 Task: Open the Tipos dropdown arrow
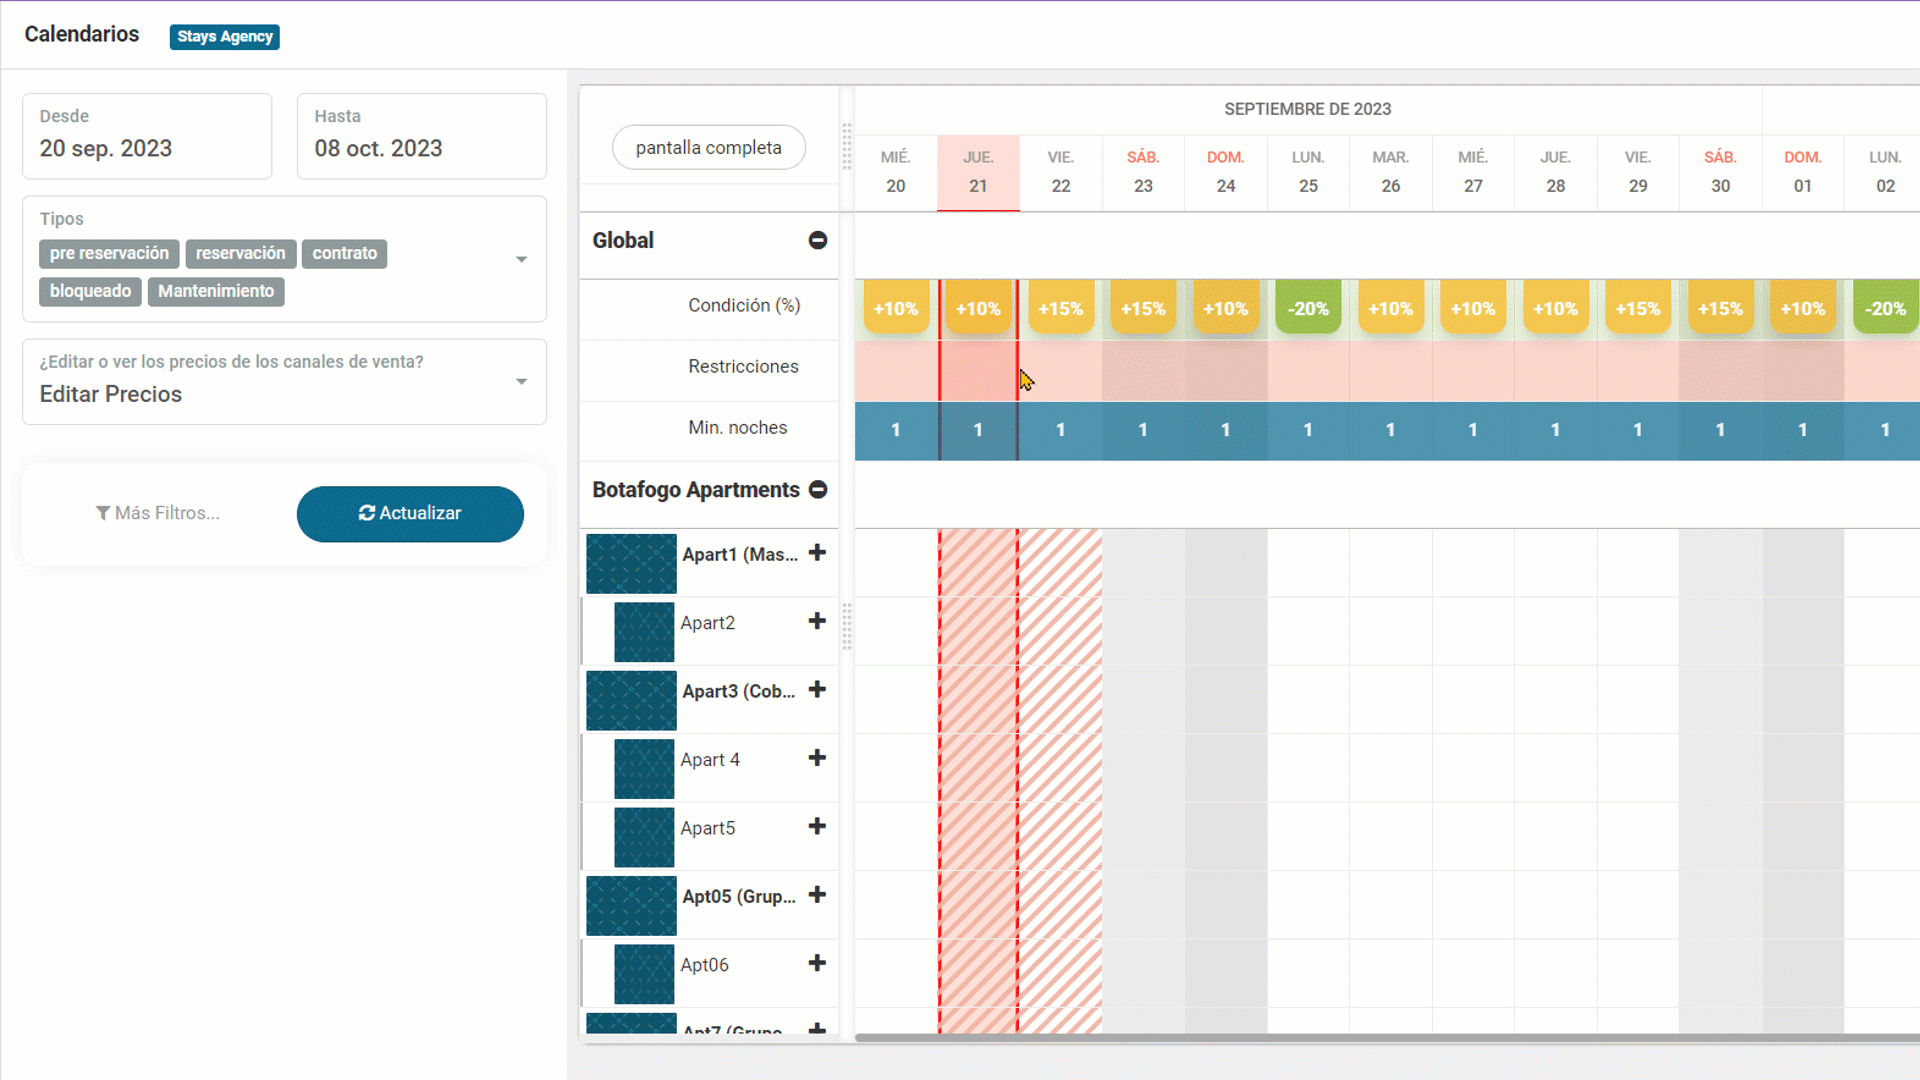(x=521, y=259)
